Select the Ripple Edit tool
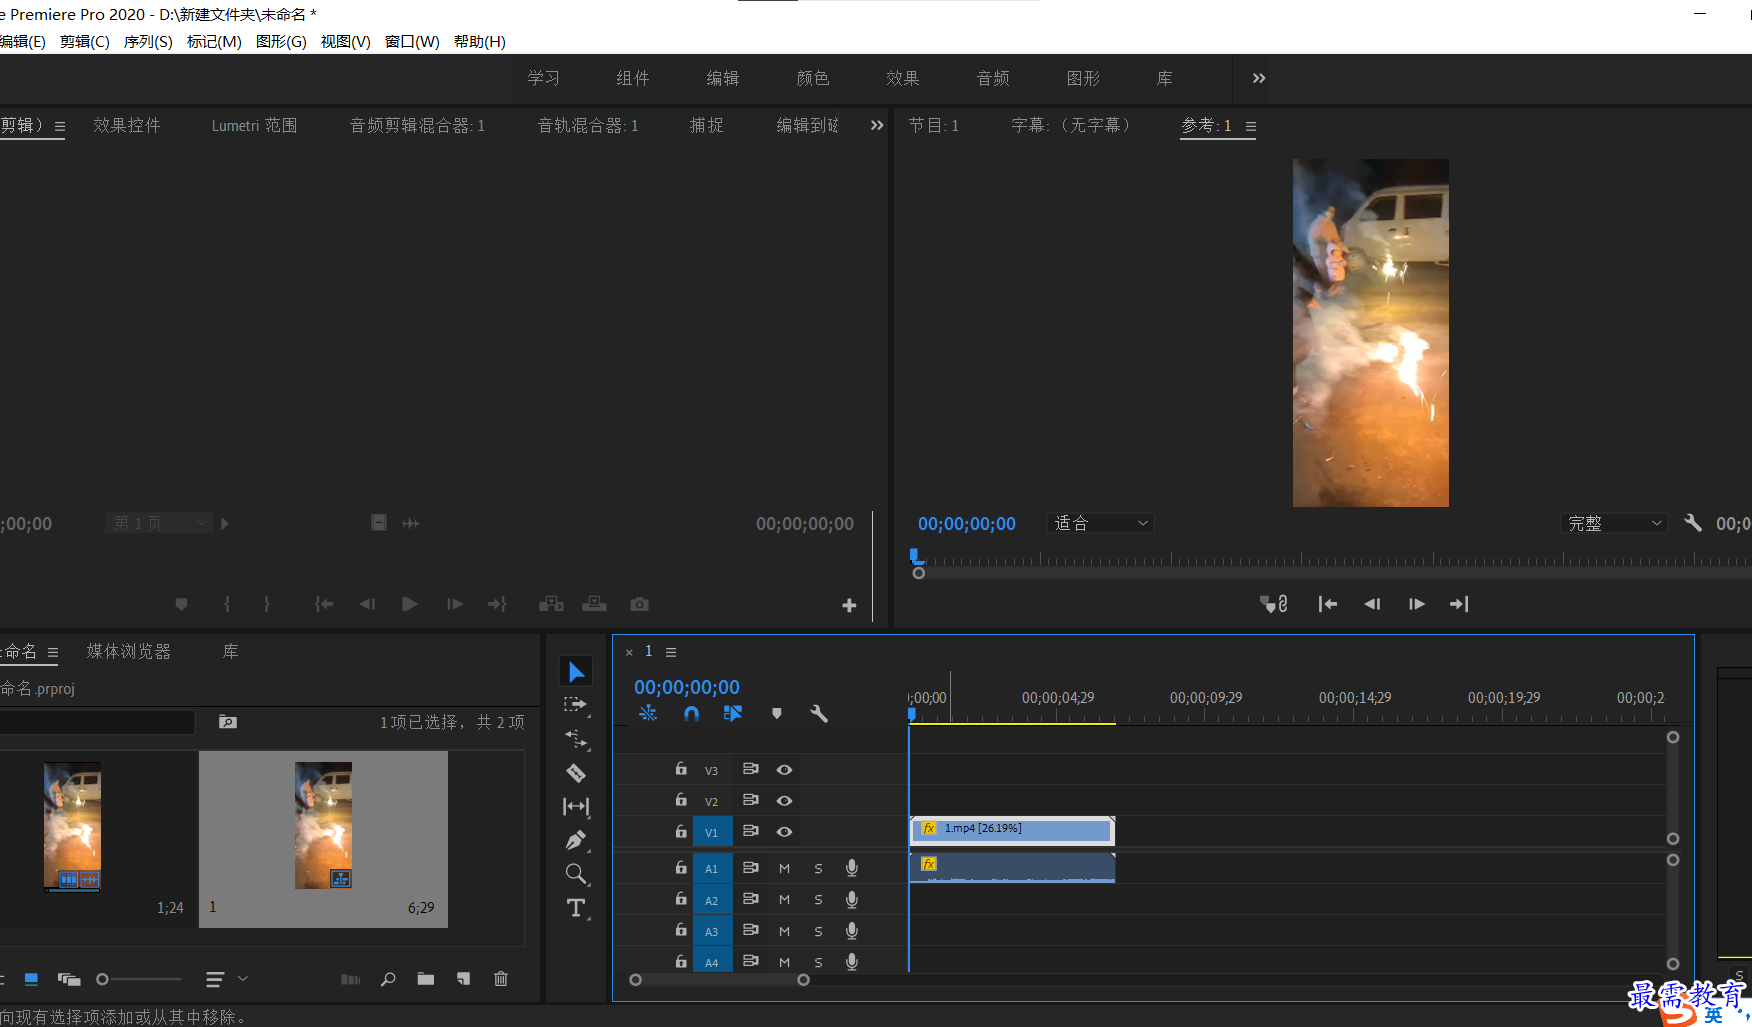 (x=576, y=739)
